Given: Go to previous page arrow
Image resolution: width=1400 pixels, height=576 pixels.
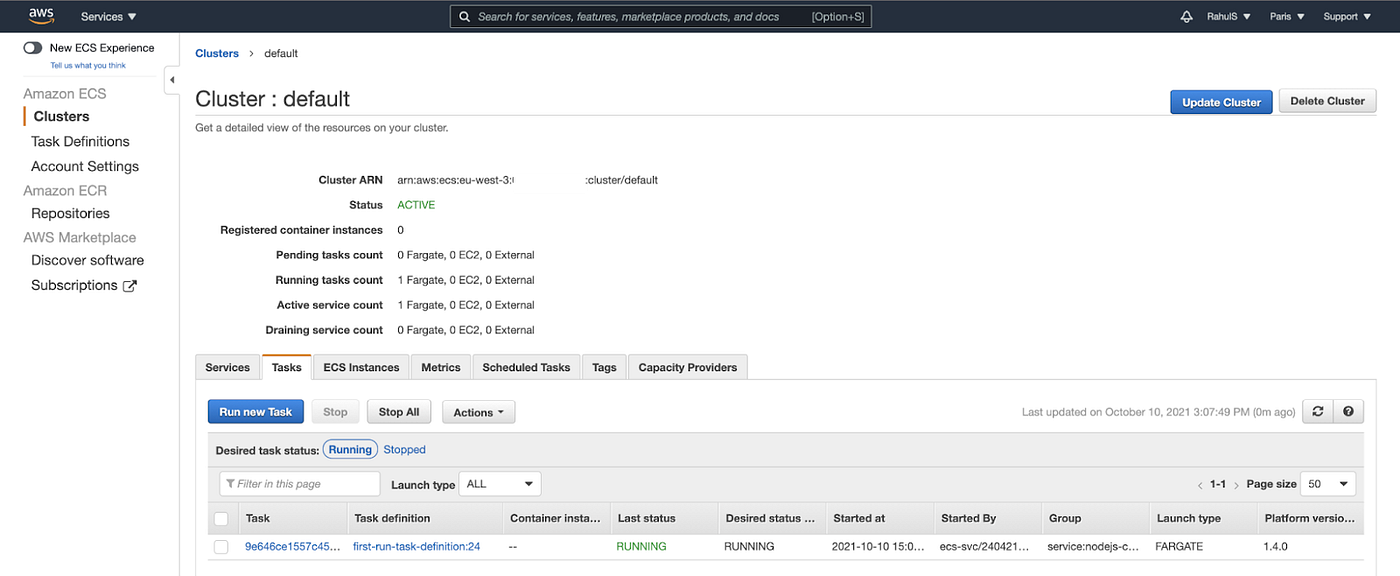Looking at the screenshot, I should pyautogui.click(x=1200, y=485).
